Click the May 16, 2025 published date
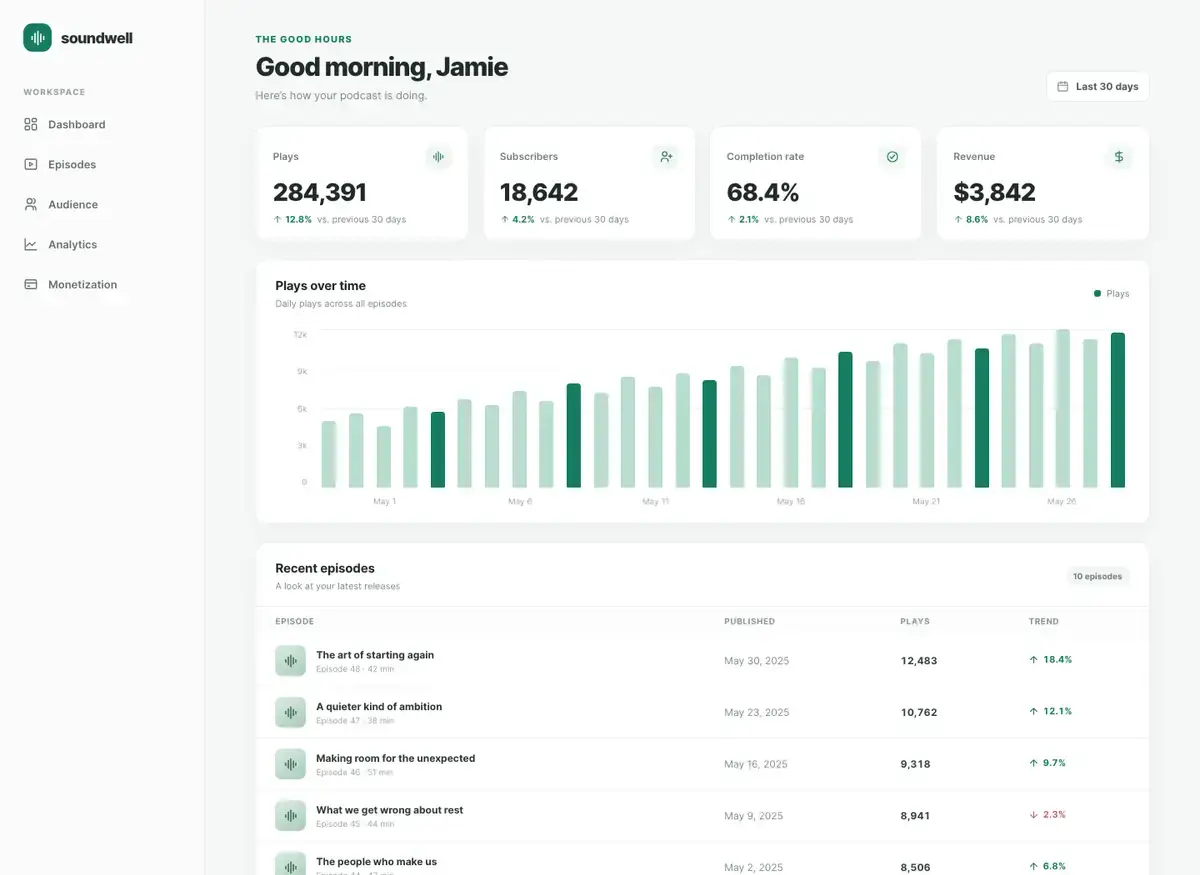This screenshot has height=875, width=1200. (756, 764)
